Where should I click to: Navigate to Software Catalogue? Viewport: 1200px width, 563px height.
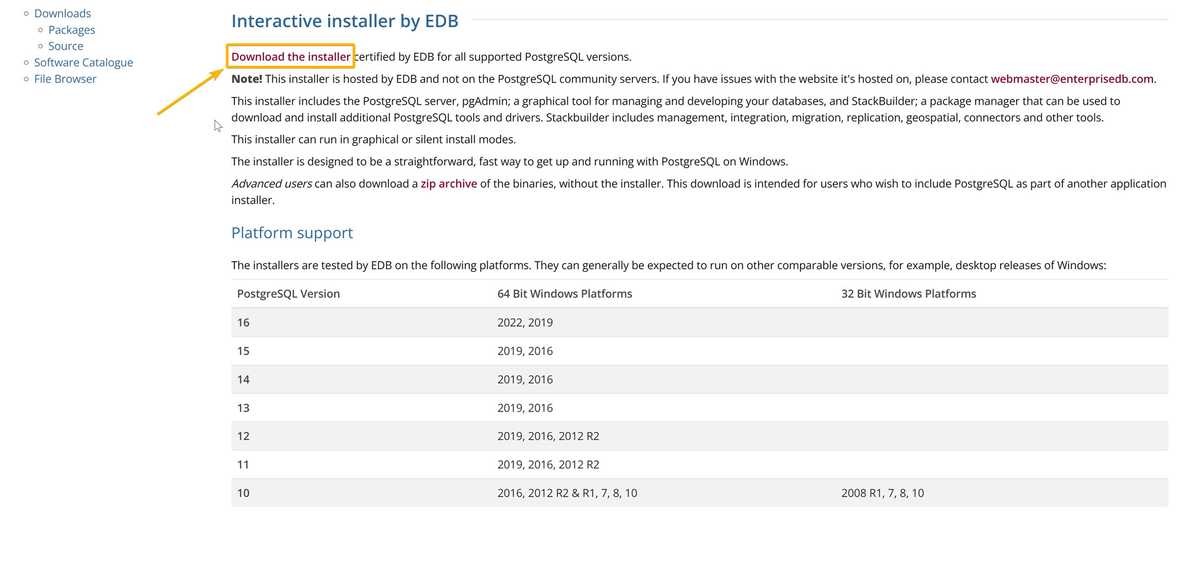83,62
